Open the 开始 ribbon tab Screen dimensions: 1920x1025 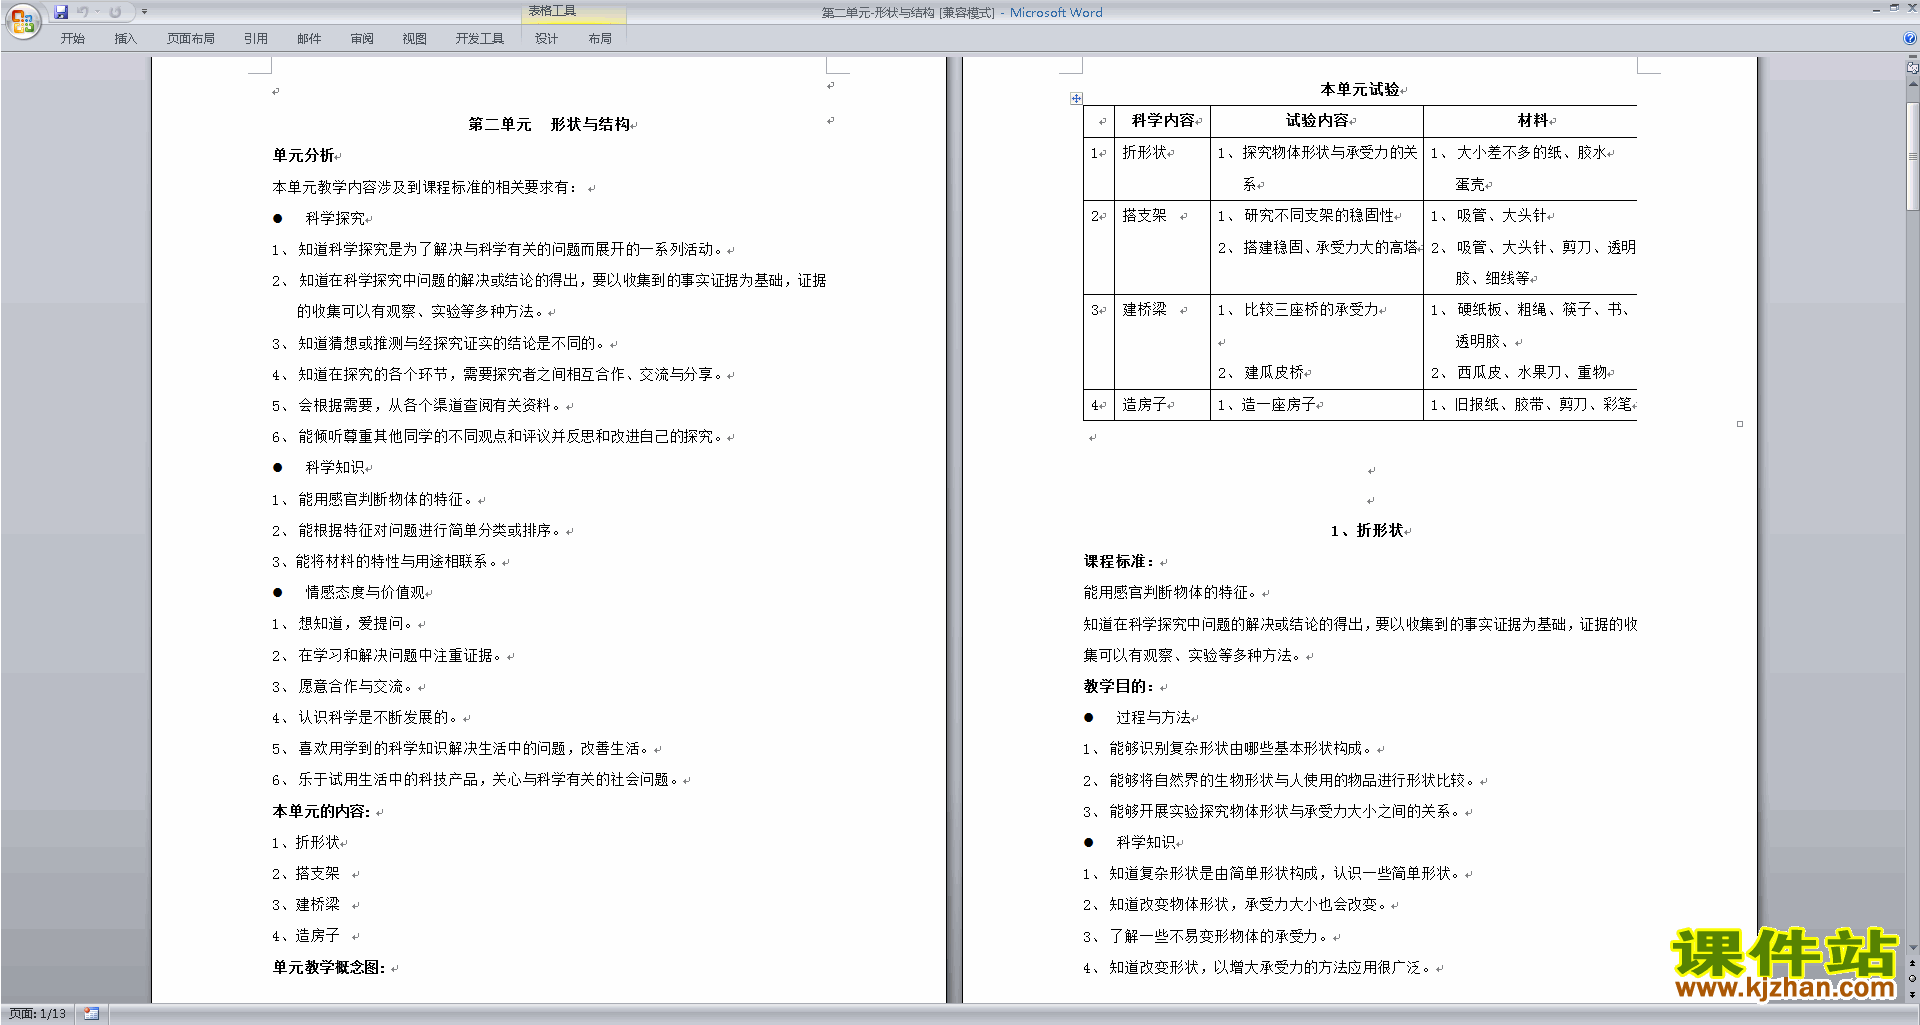[72, 38]
